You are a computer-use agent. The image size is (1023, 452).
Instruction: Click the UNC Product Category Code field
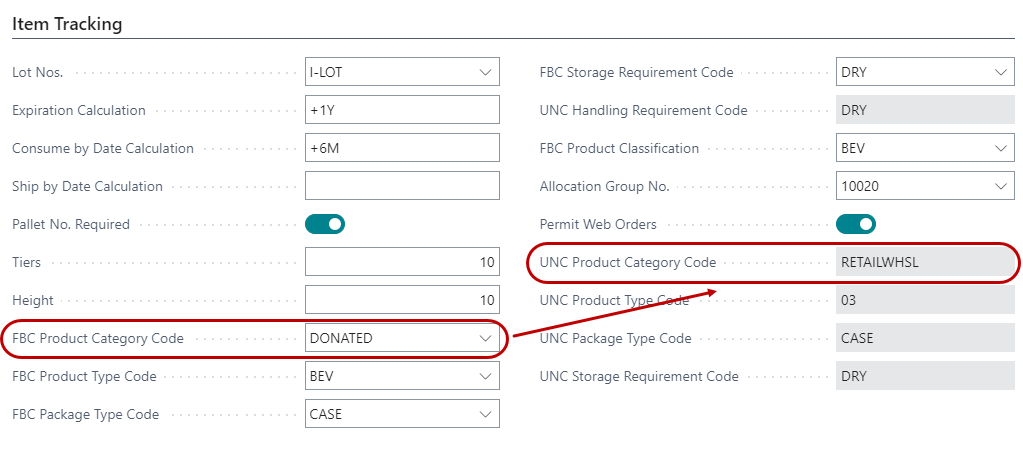(924, 262)
